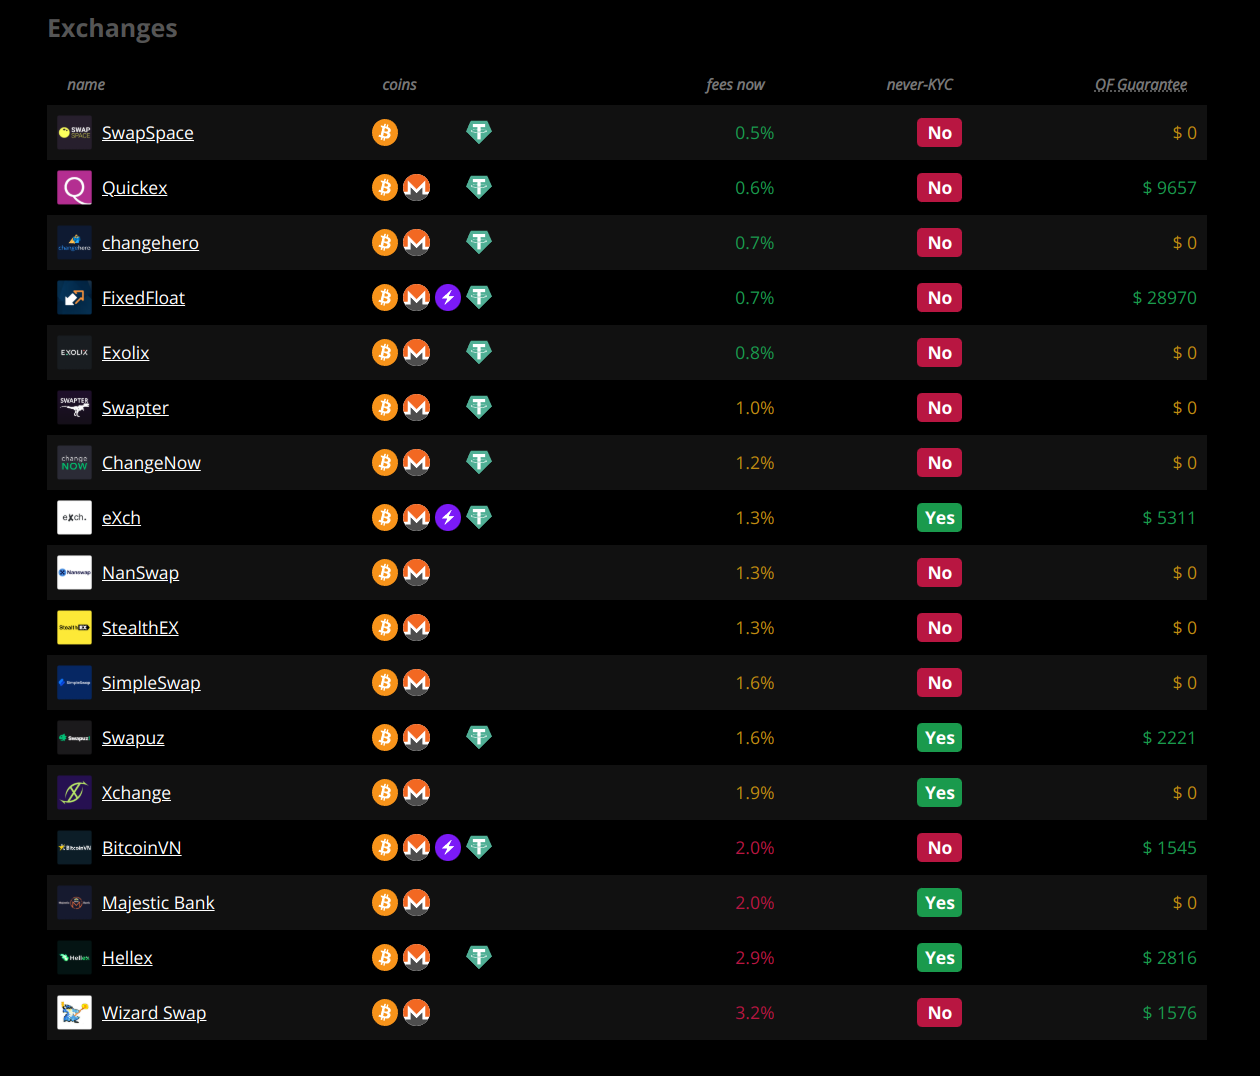This screenshot has width=1260, height=1076.
Task: Click the Lightning icon in FixedFloat row
Action: click(x=448, y=297)
